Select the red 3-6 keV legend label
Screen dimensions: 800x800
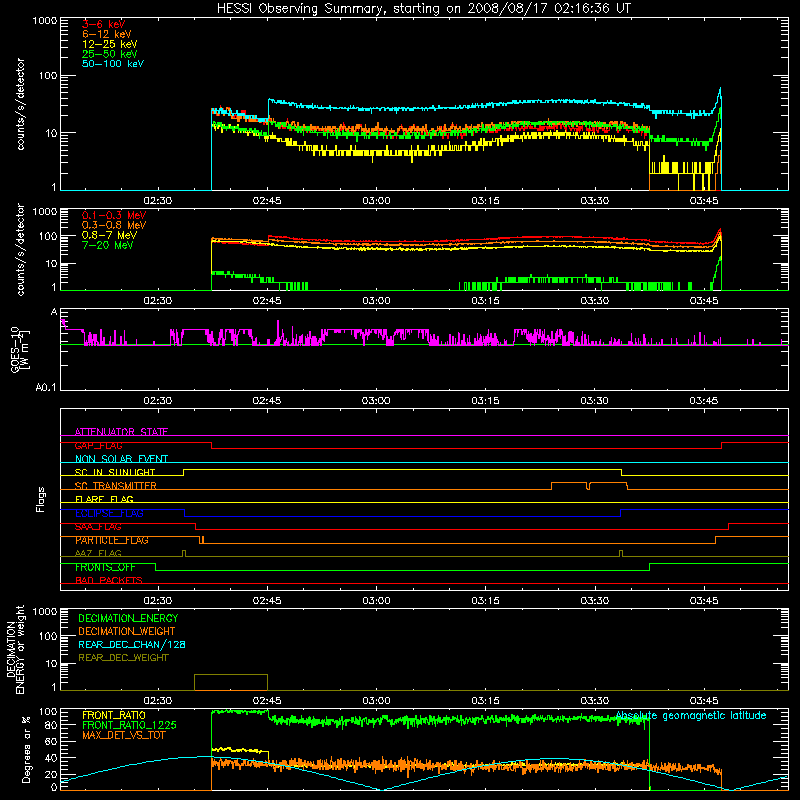pyautogui.click(x=104, y=24)
